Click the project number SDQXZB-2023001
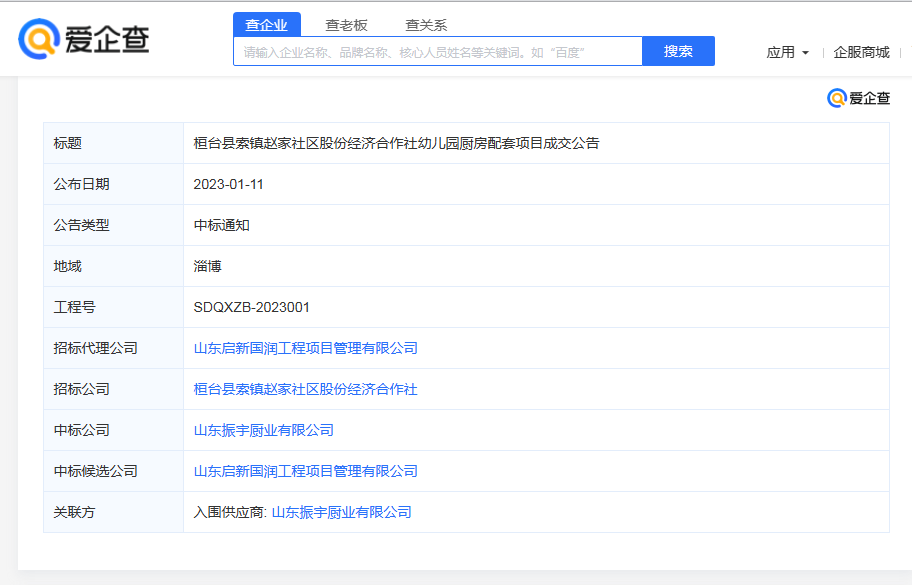The height and width of the screenshot is (585, 912). tap(251, 307)
